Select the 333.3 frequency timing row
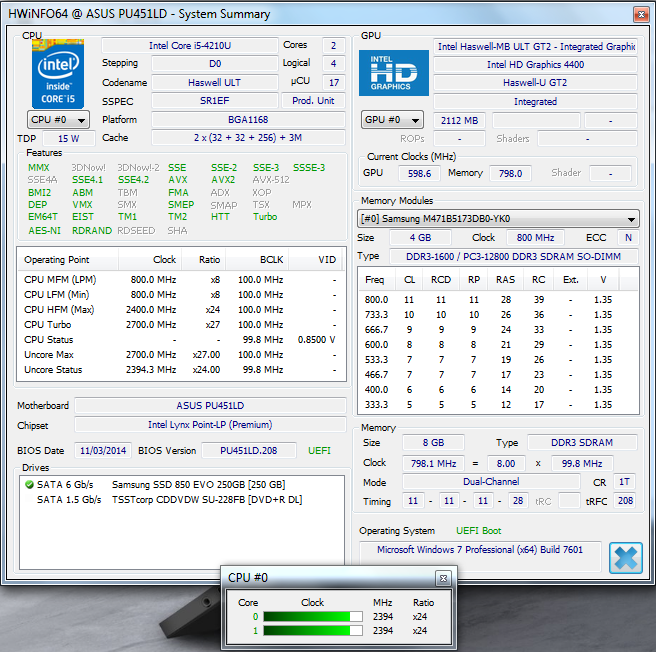 click(498, 405)
